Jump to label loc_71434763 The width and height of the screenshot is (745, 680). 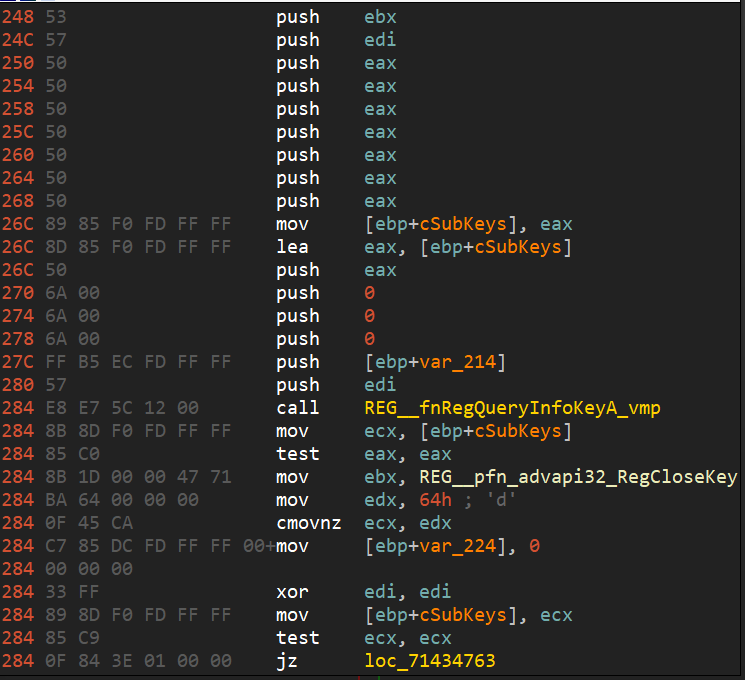pyautogui.click(x=430, y=661)
